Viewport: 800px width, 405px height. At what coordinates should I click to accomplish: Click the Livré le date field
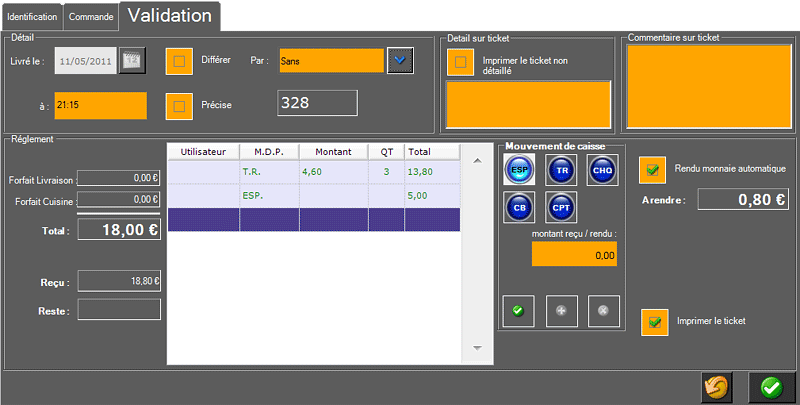[86, 61]
